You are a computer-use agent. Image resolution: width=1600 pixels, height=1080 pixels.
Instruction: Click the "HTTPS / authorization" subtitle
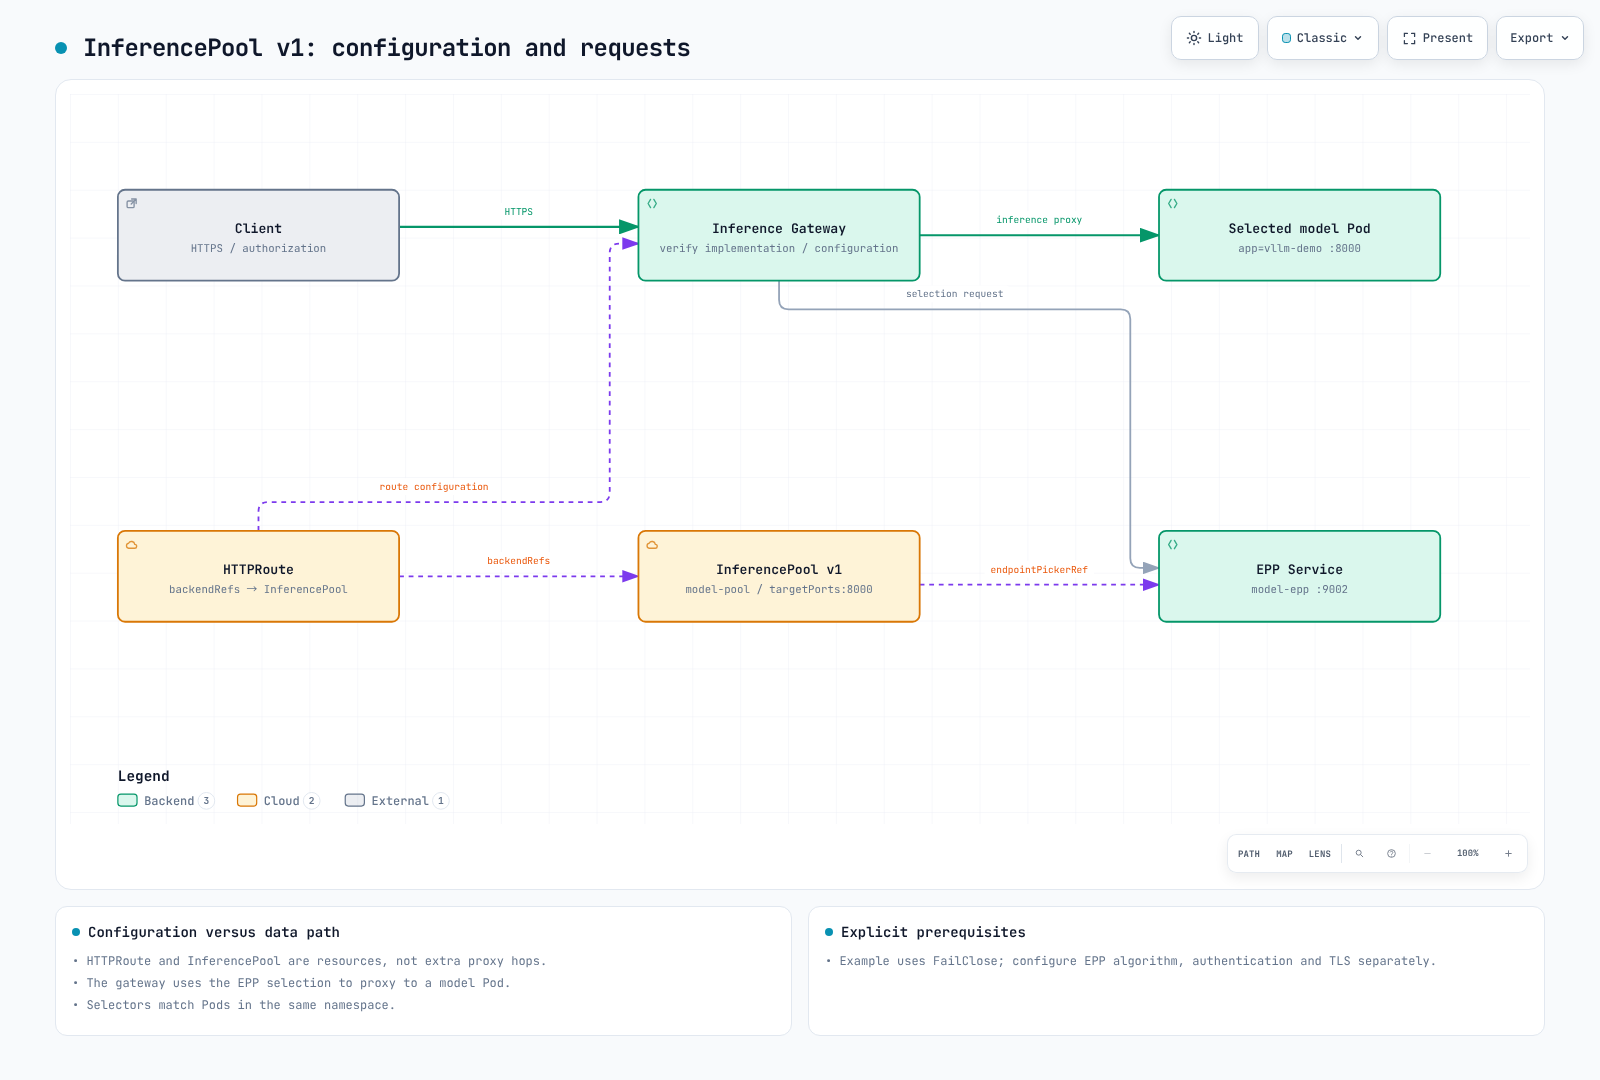pyautogui.click(x=258, y=248)
